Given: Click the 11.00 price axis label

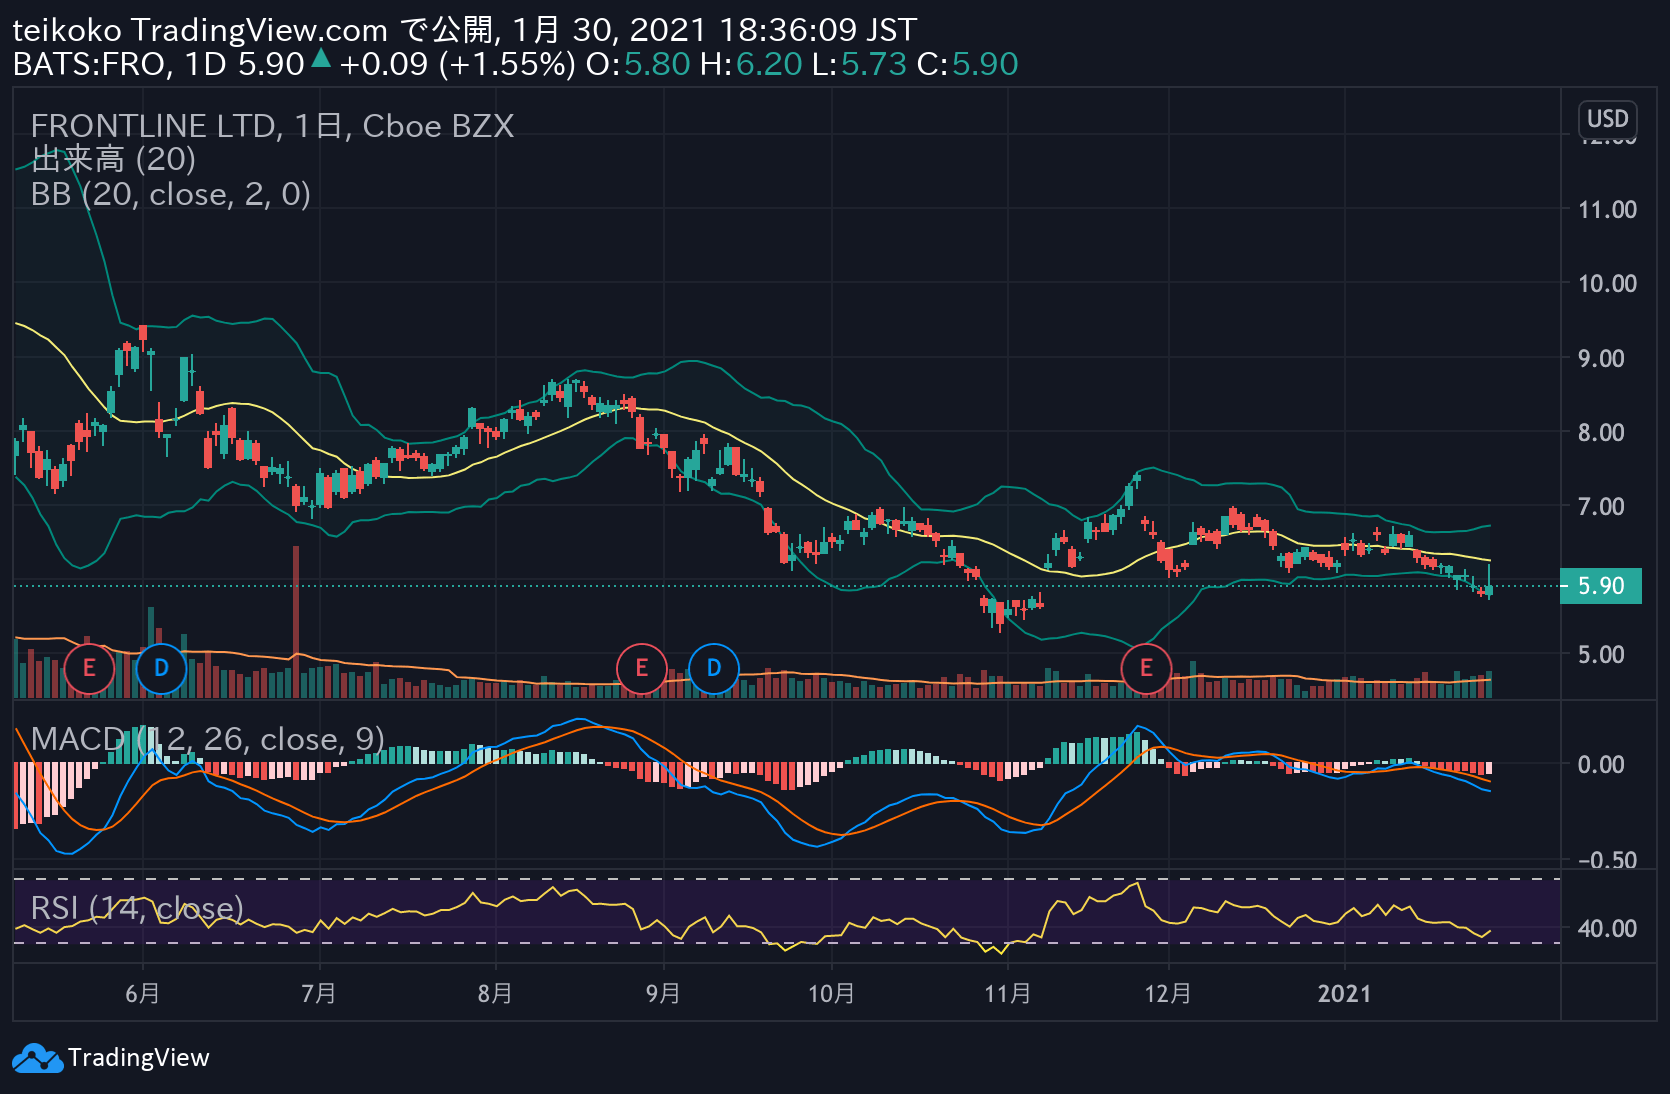Looking at the screenshot, I should click(1607, 210).
